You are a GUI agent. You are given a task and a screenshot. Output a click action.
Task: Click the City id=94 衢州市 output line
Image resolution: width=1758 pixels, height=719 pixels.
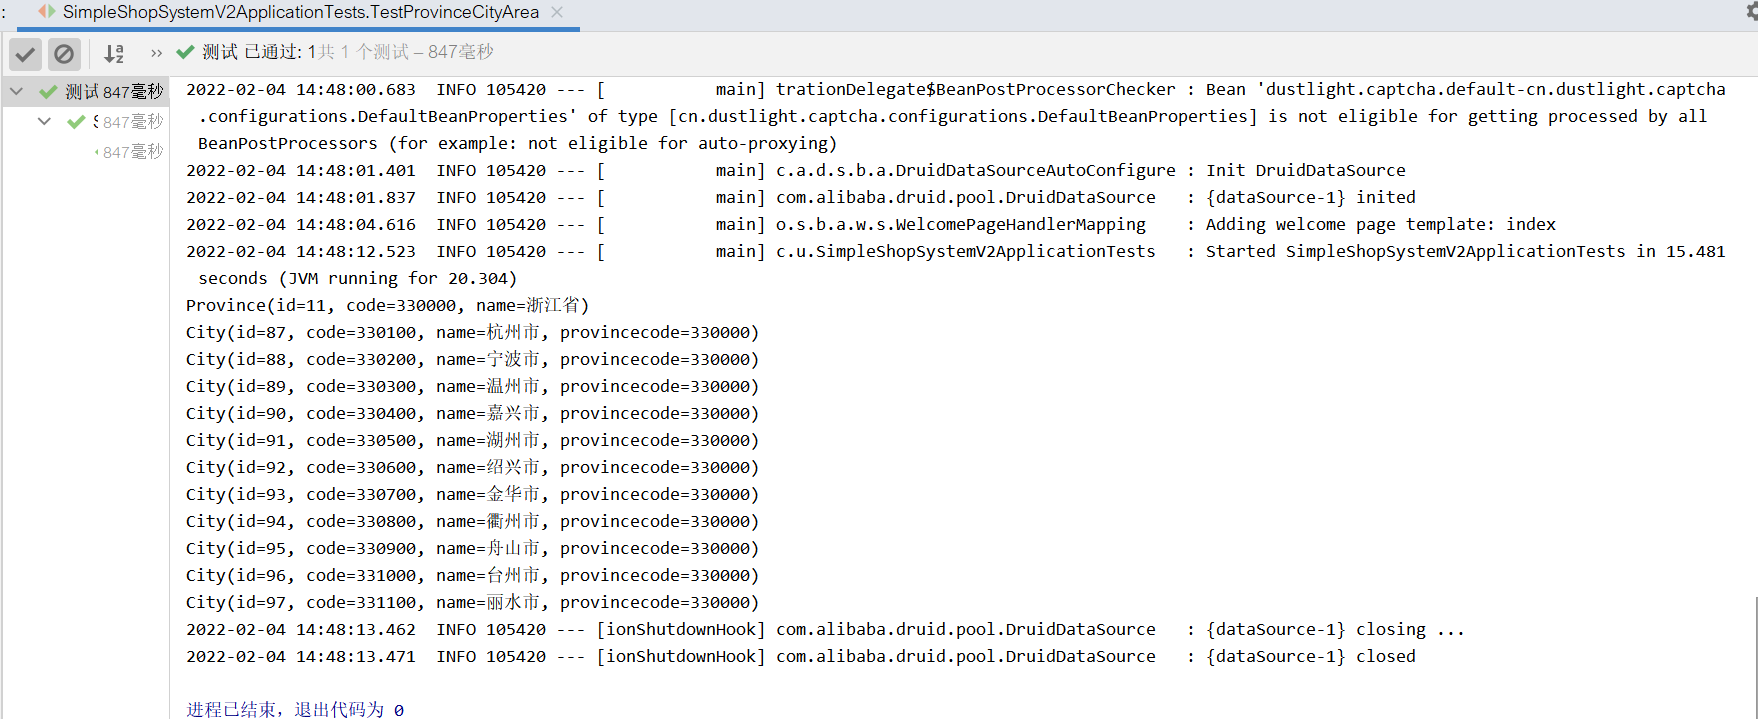pos(473,521)
